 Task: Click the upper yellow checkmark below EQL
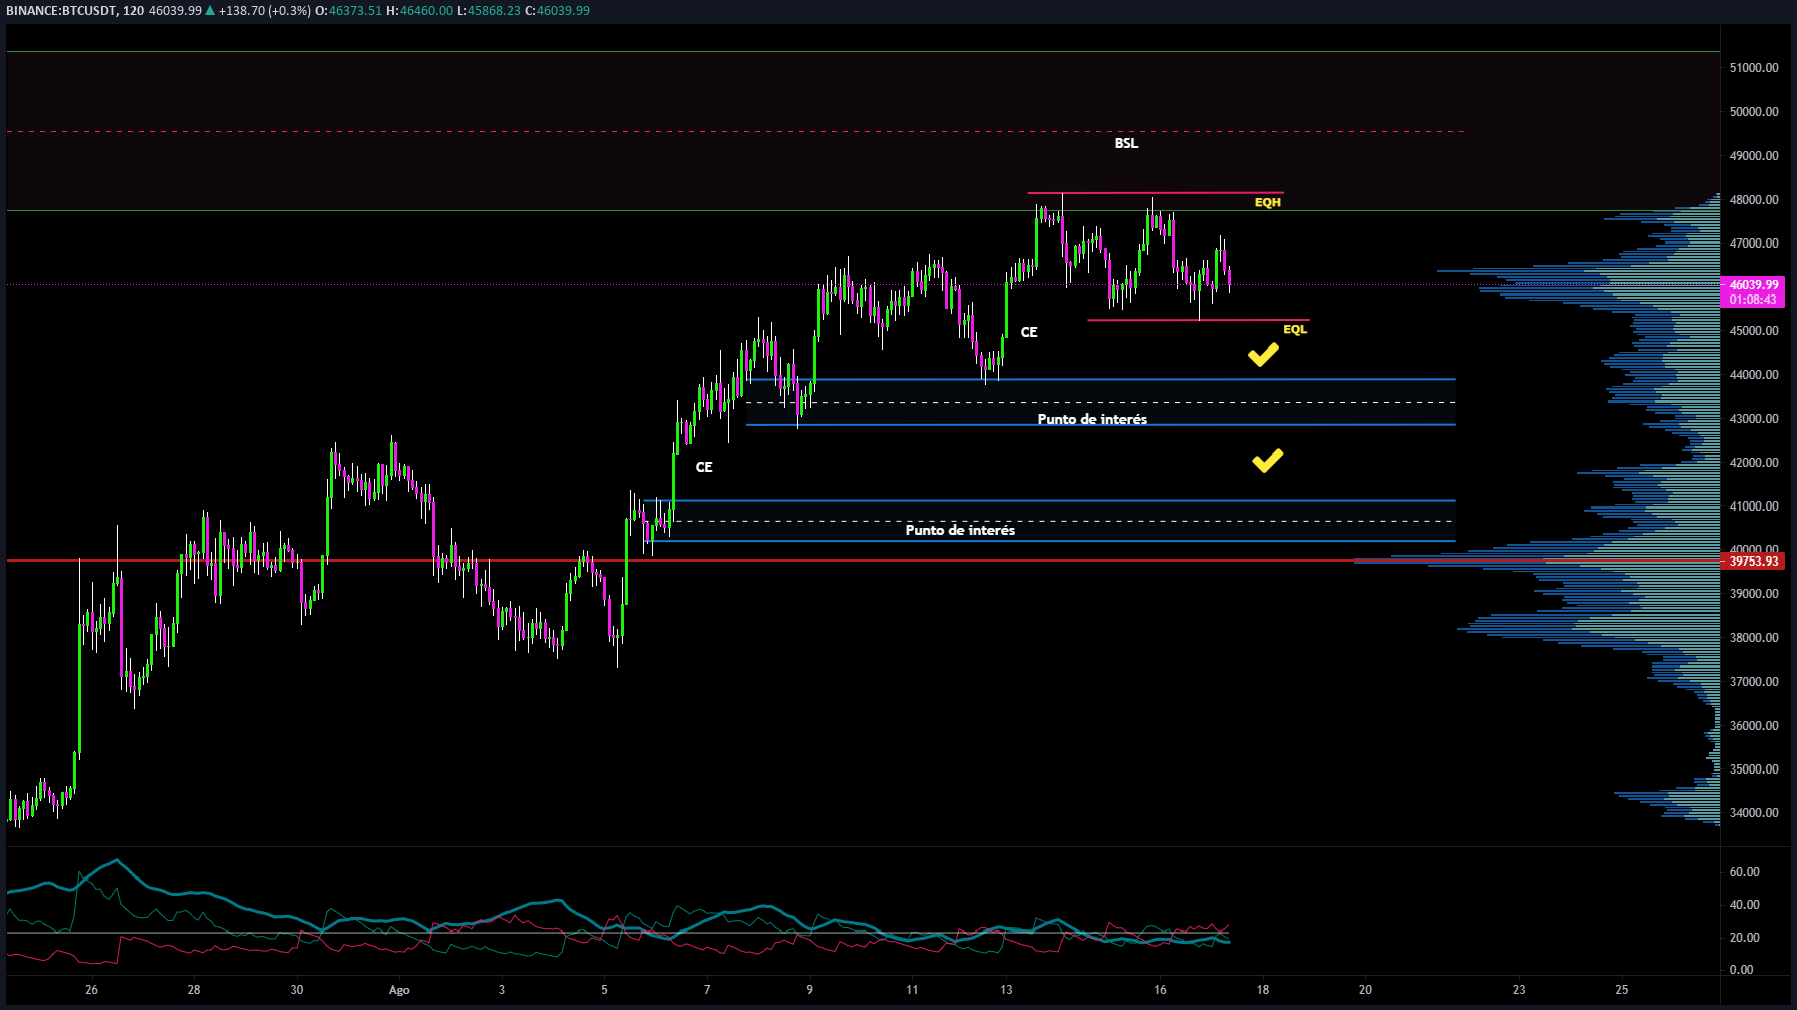coord(1263,355)
